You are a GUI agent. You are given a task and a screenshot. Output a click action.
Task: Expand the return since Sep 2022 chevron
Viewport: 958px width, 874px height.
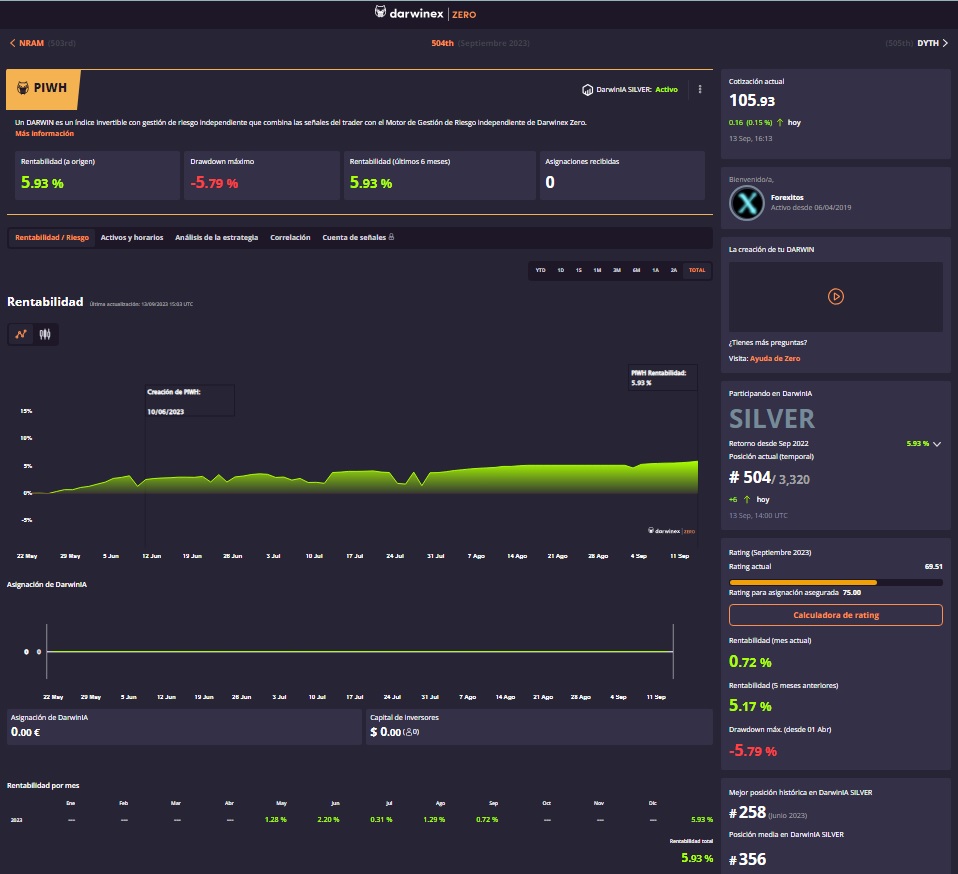(937, 443)
